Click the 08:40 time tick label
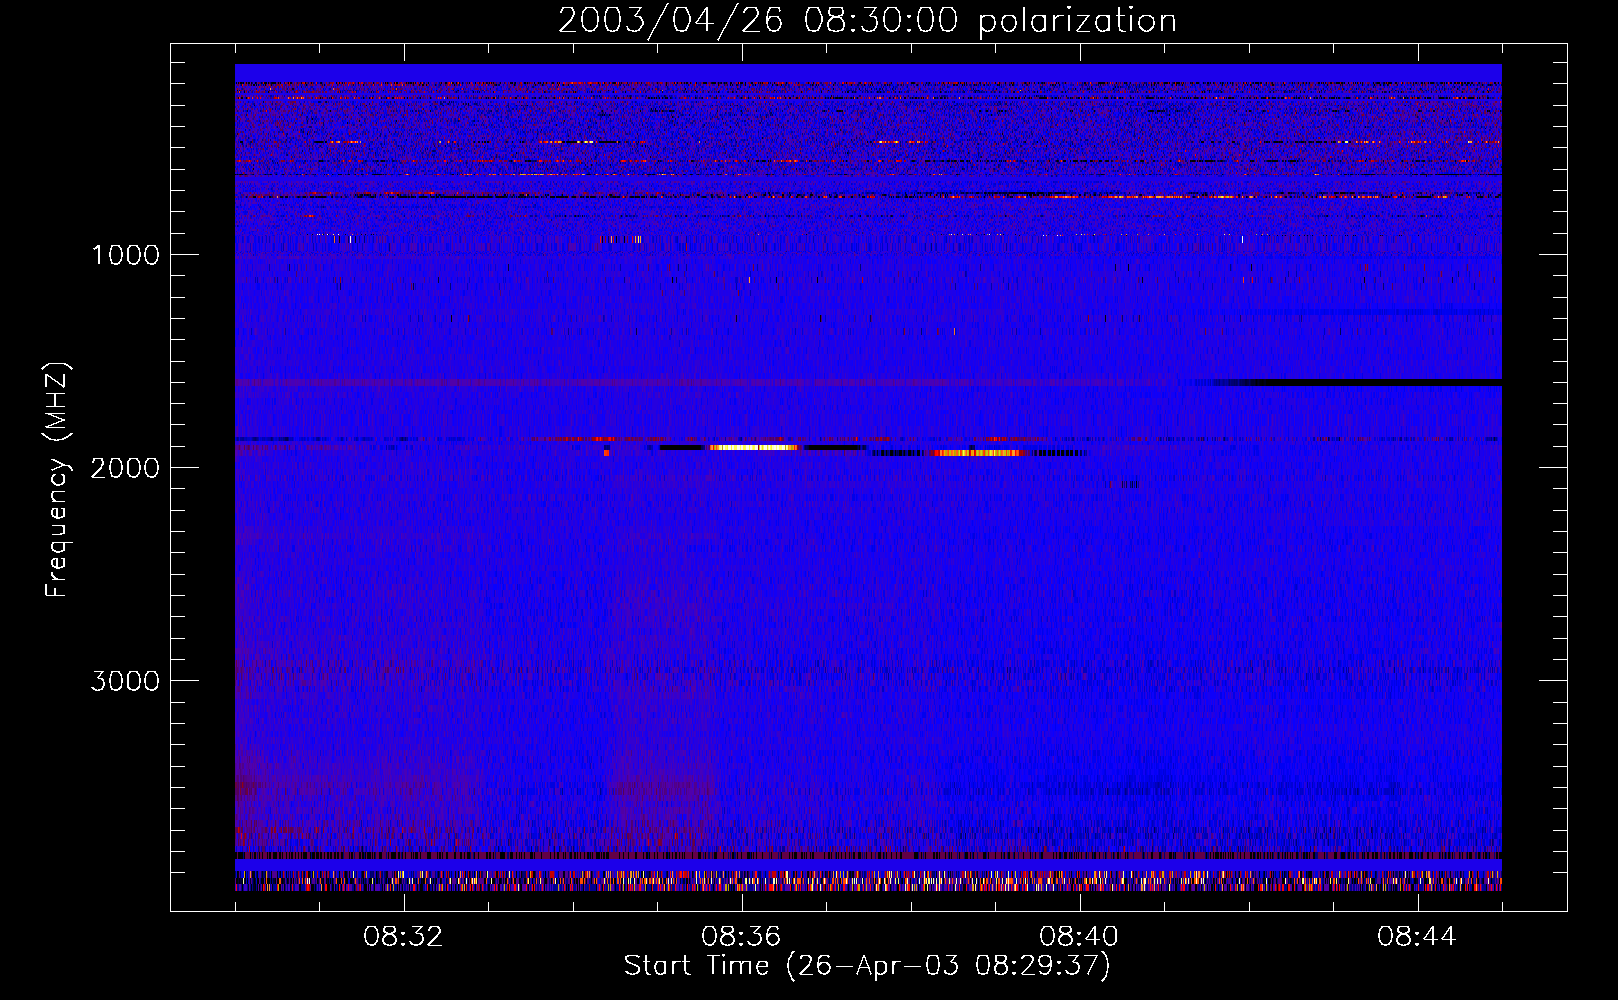This screenshot has width=1618, height=1000. point(1079,937)
